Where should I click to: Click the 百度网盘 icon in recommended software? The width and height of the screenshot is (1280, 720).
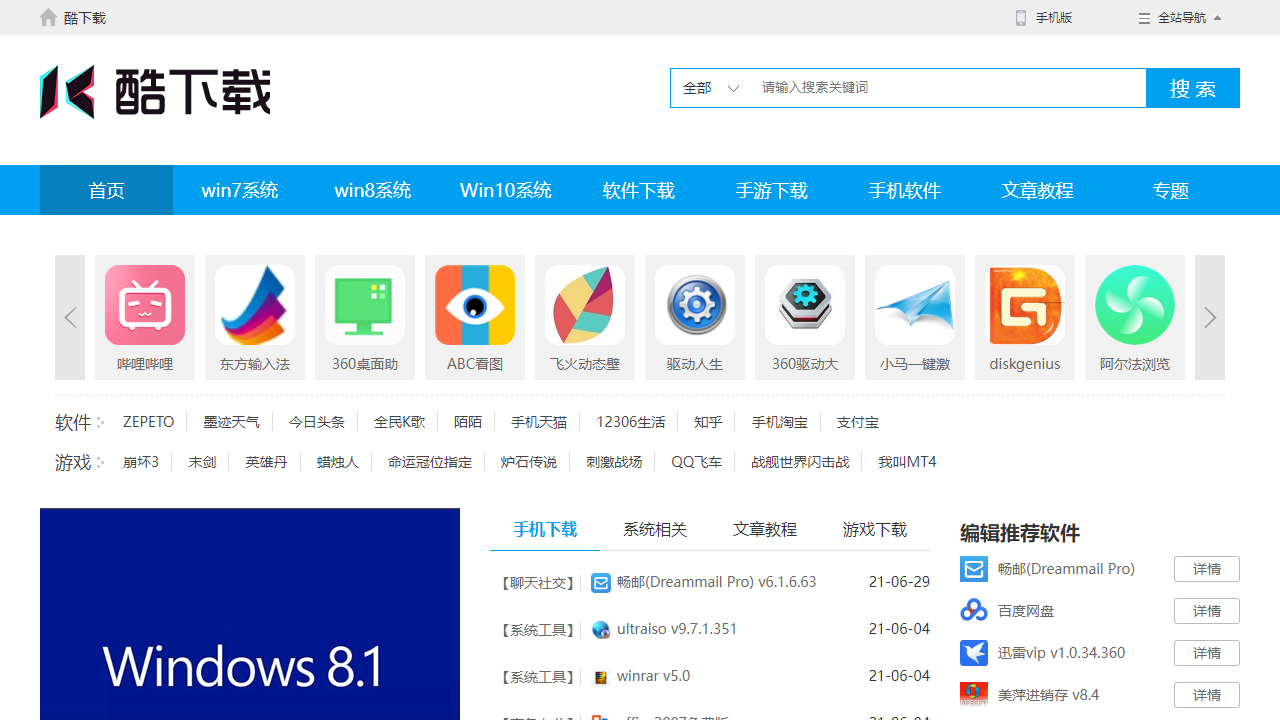tap(973, 610)
